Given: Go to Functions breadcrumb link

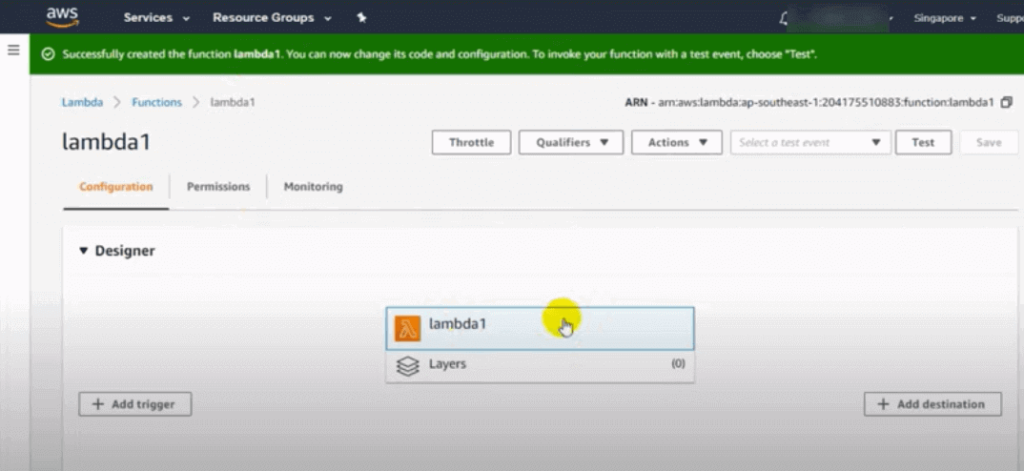Looking at the screenshot, I should 157,103.
